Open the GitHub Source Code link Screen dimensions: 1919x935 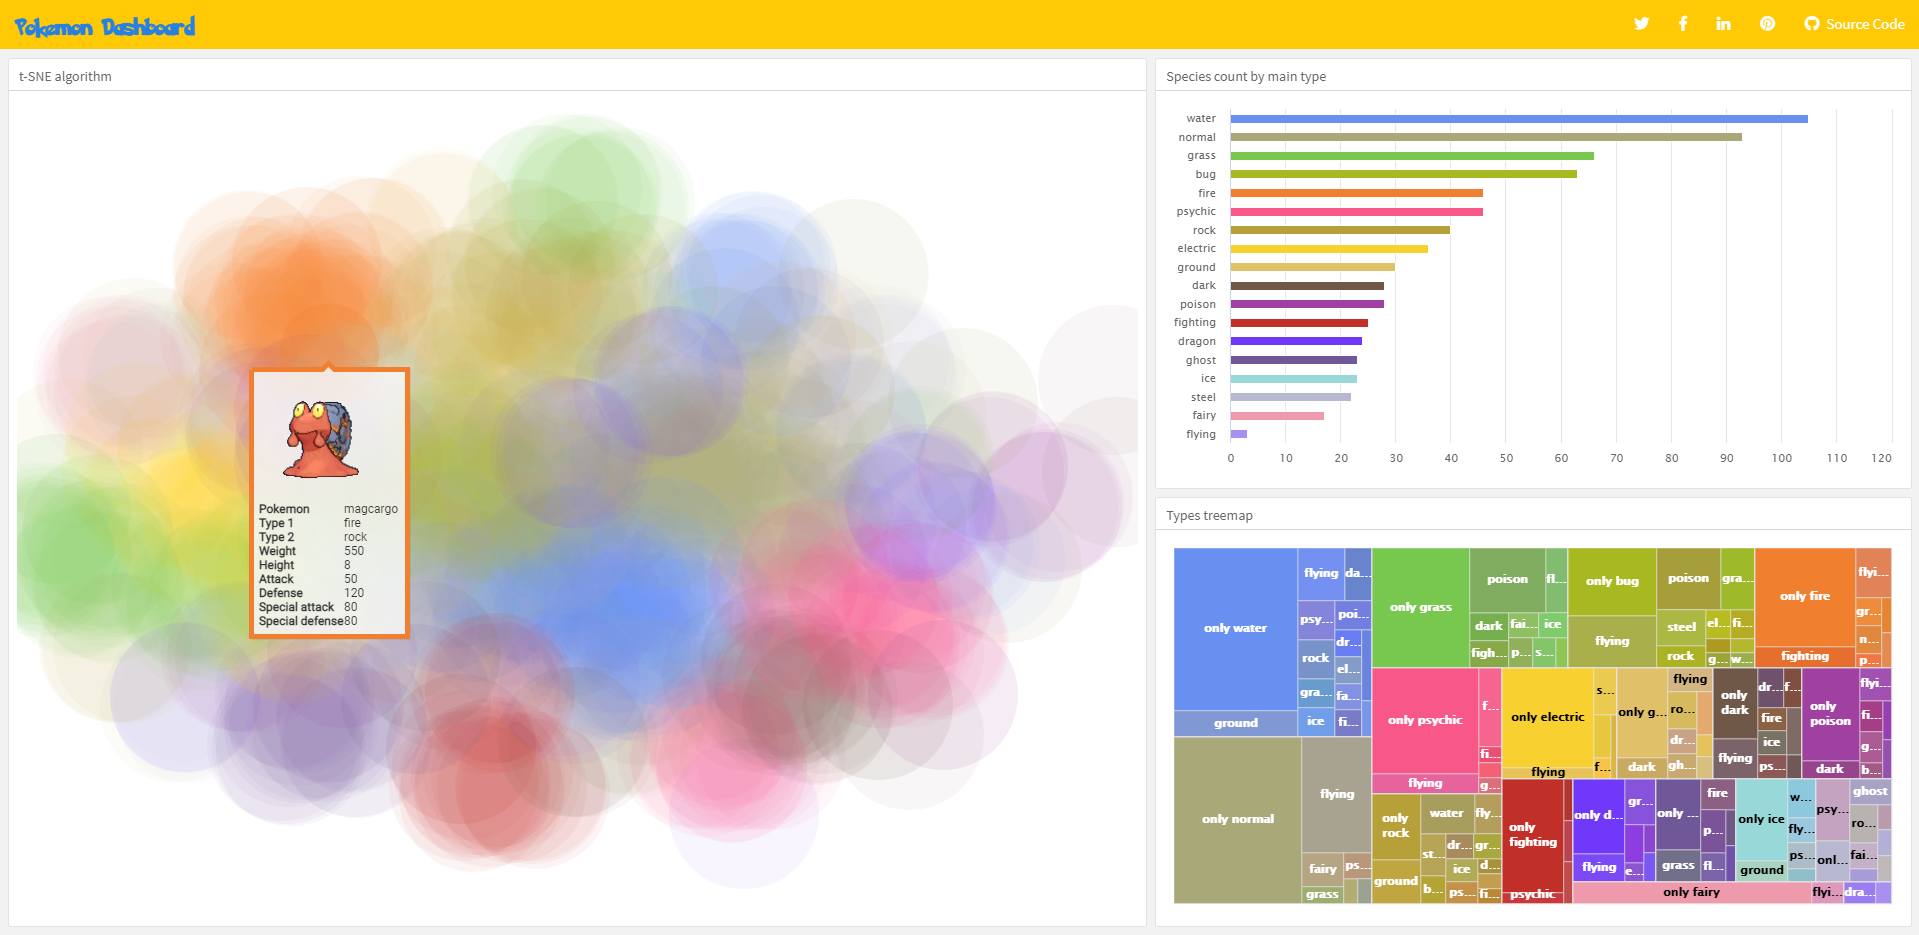1854,24
